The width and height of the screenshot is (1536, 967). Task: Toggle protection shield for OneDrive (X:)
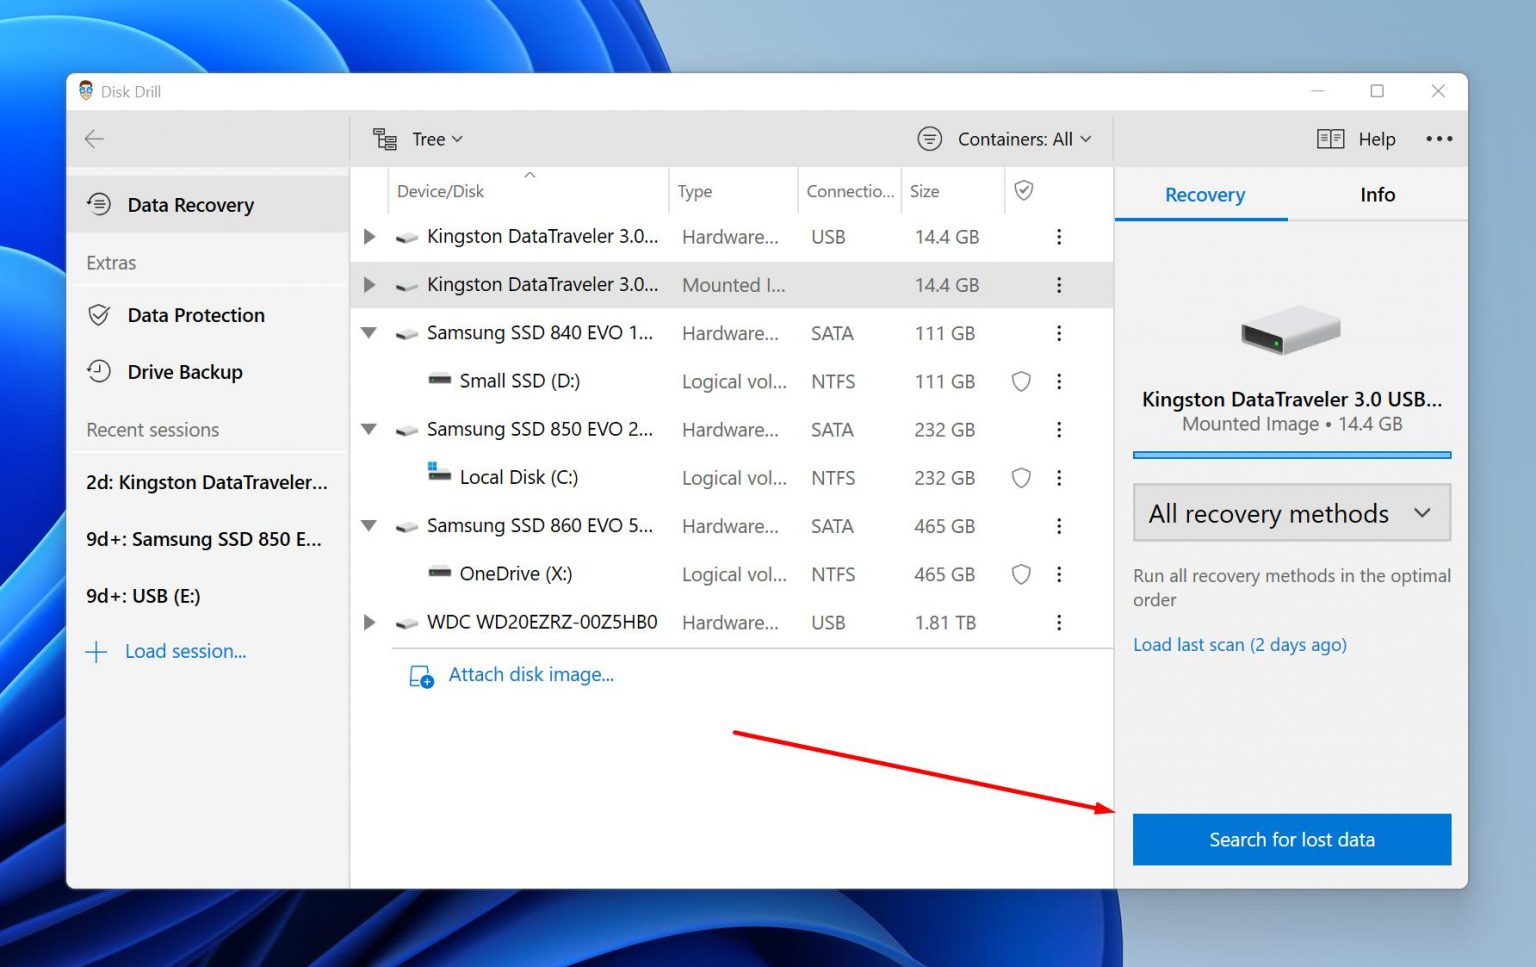coord(1021,574)
